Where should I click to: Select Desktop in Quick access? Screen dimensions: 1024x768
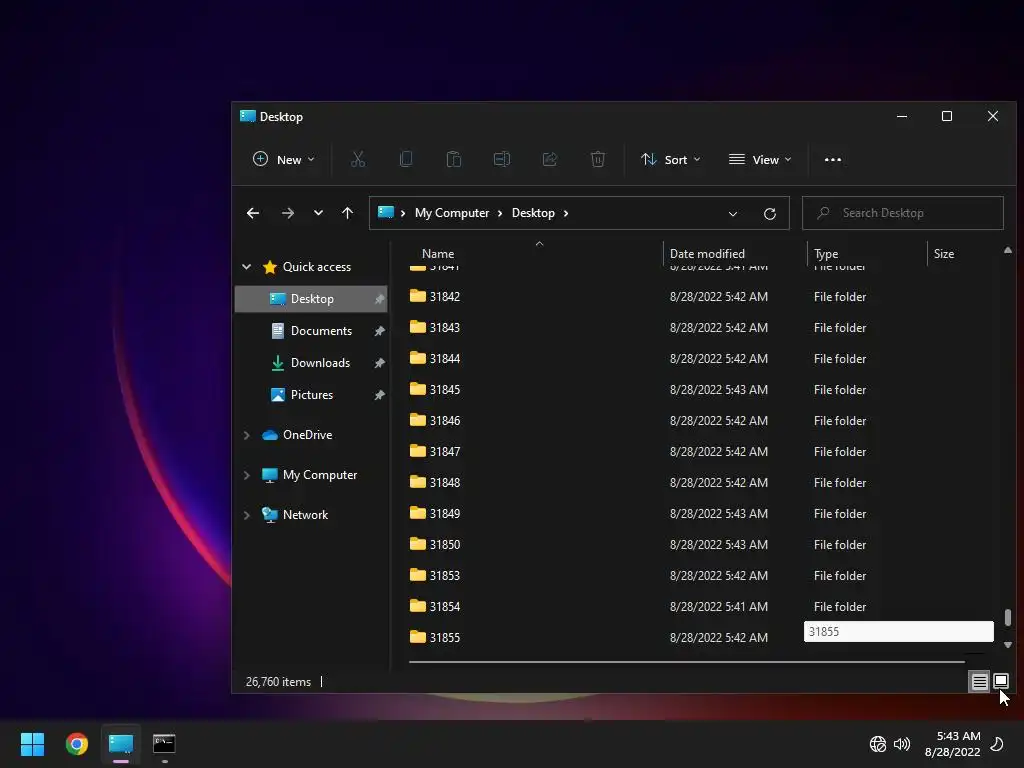311,299
